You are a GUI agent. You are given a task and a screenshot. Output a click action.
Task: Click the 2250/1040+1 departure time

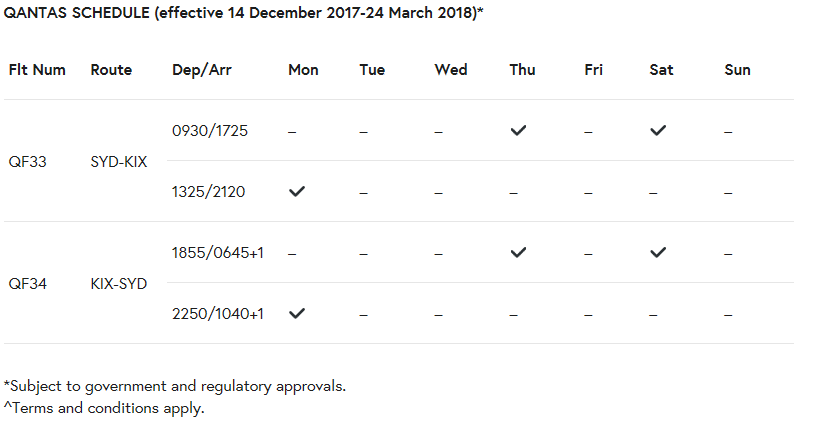pyautogui.click(x=218, y=314)
